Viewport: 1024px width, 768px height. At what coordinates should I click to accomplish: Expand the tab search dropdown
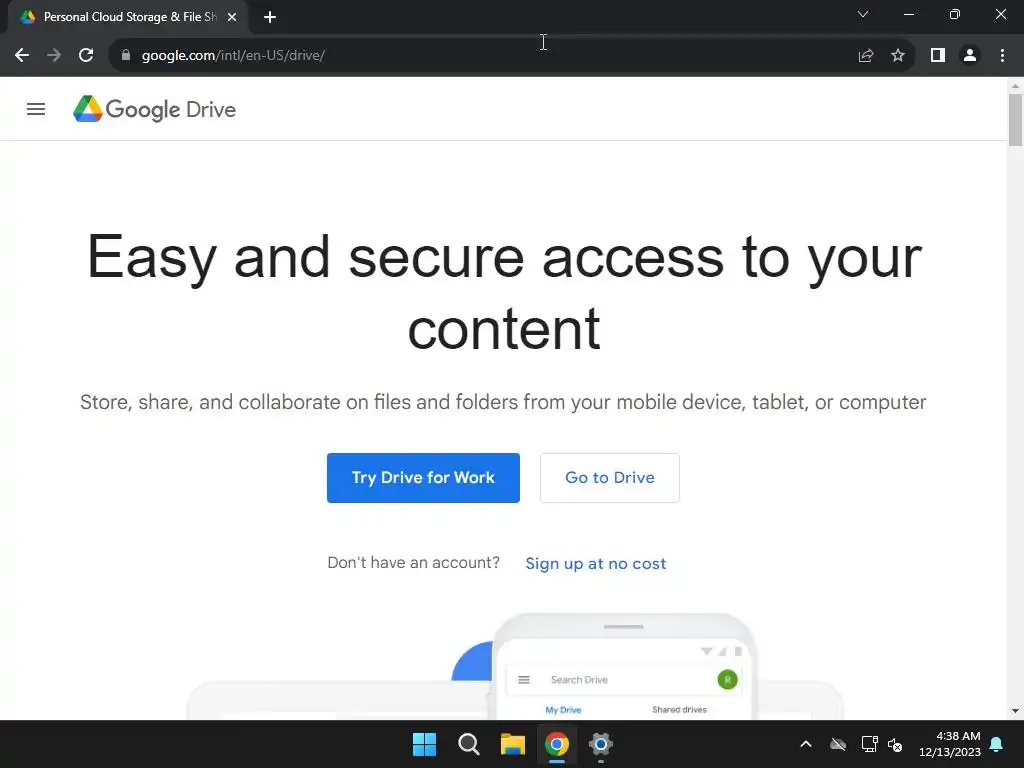click(863, 14)
